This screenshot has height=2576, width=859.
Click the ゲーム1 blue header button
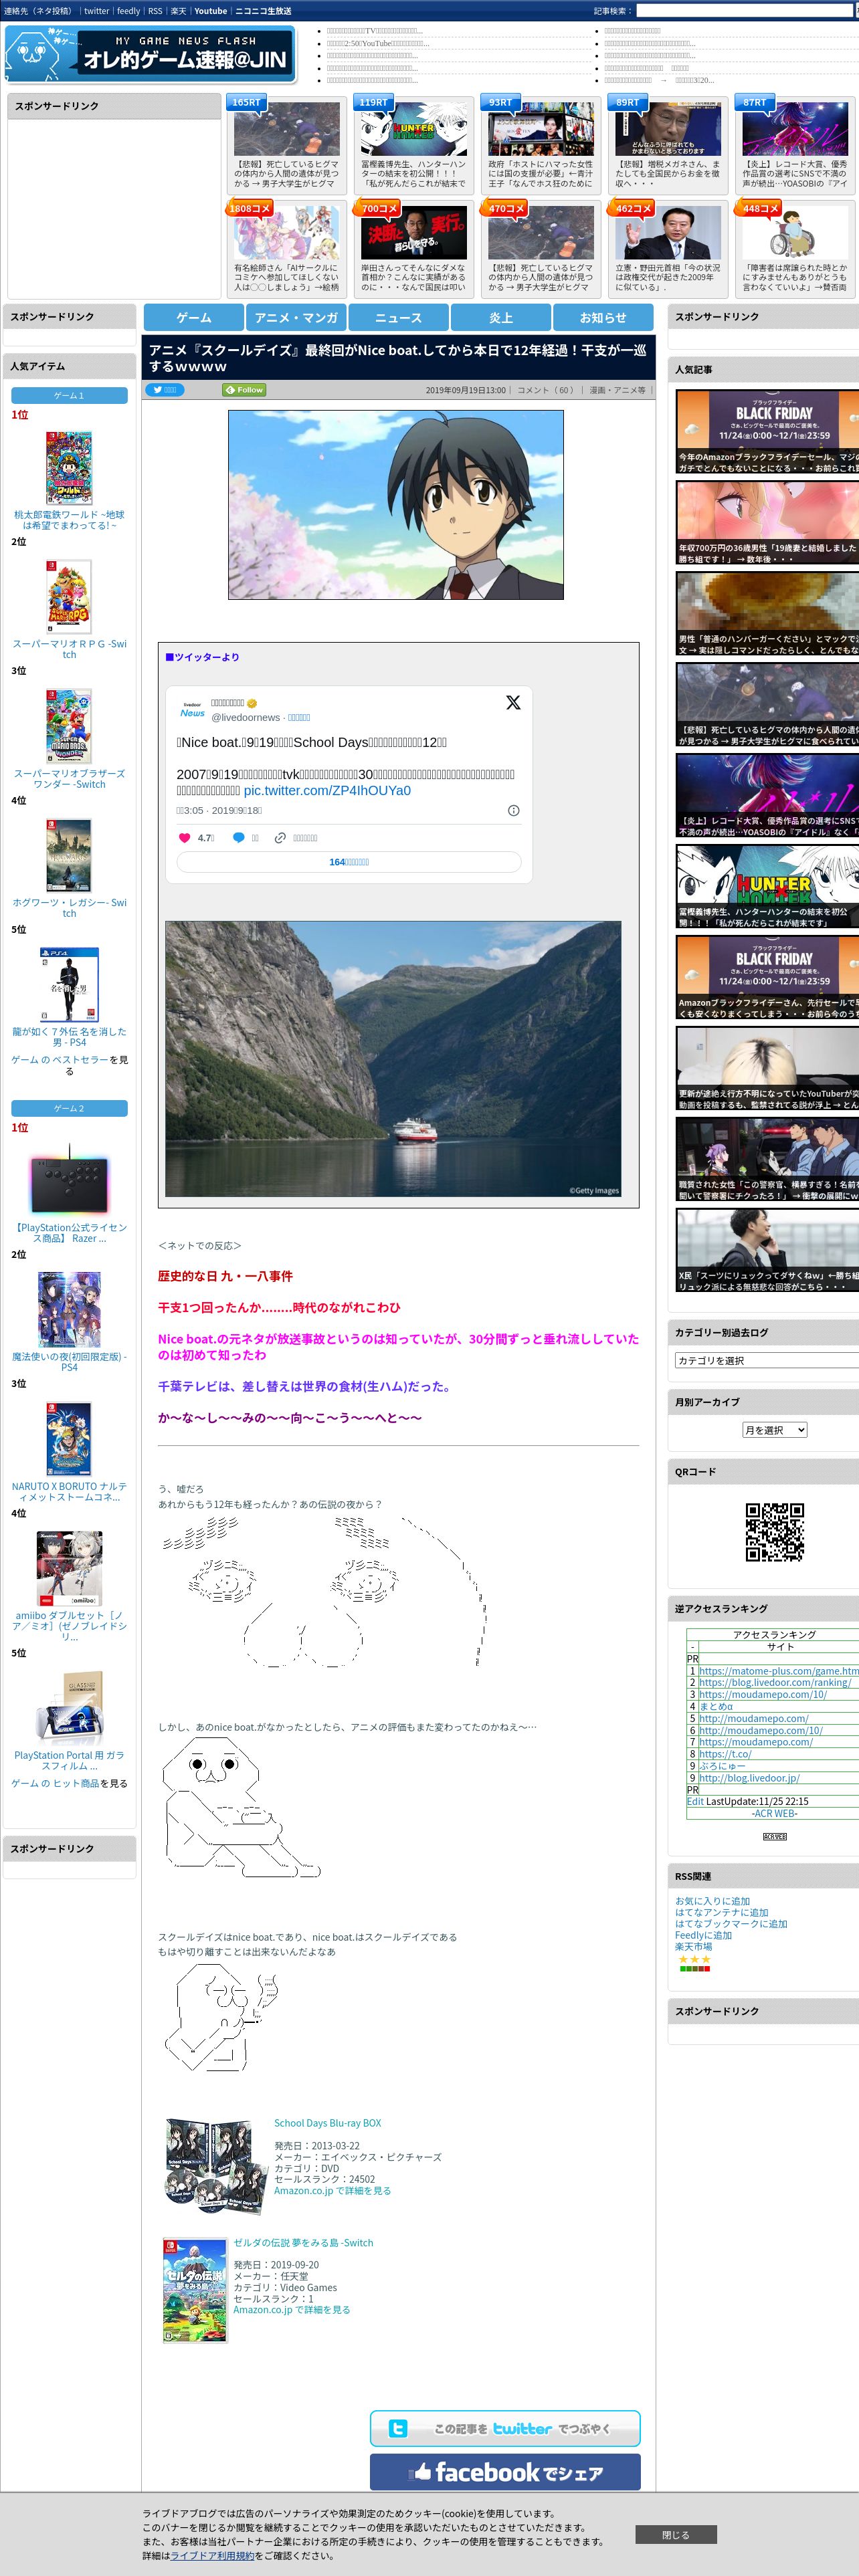[69, 396]
